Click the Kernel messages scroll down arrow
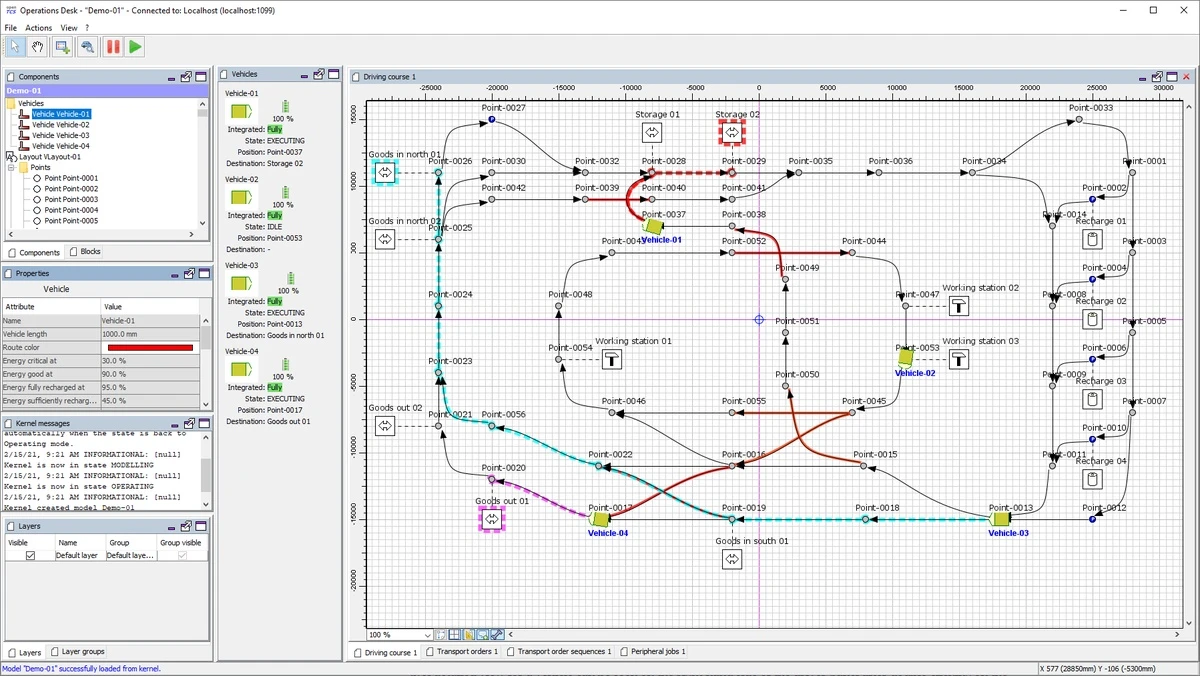1200x676 pixels. (x=206, y=507)
